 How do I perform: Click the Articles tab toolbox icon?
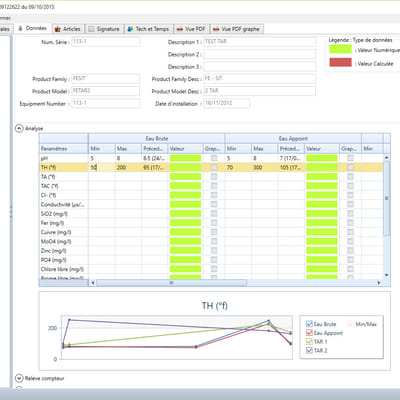[x=58, y=29]
